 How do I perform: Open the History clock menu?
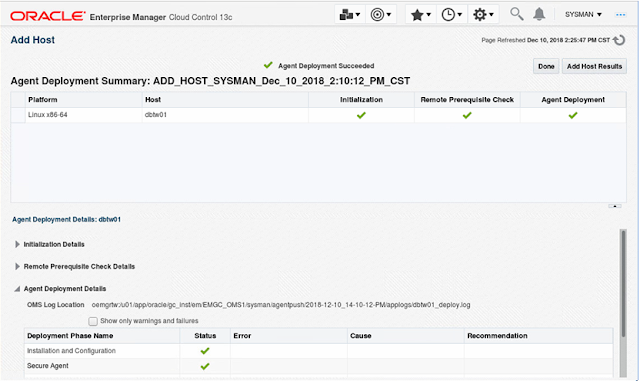click(x=452, y=15)
